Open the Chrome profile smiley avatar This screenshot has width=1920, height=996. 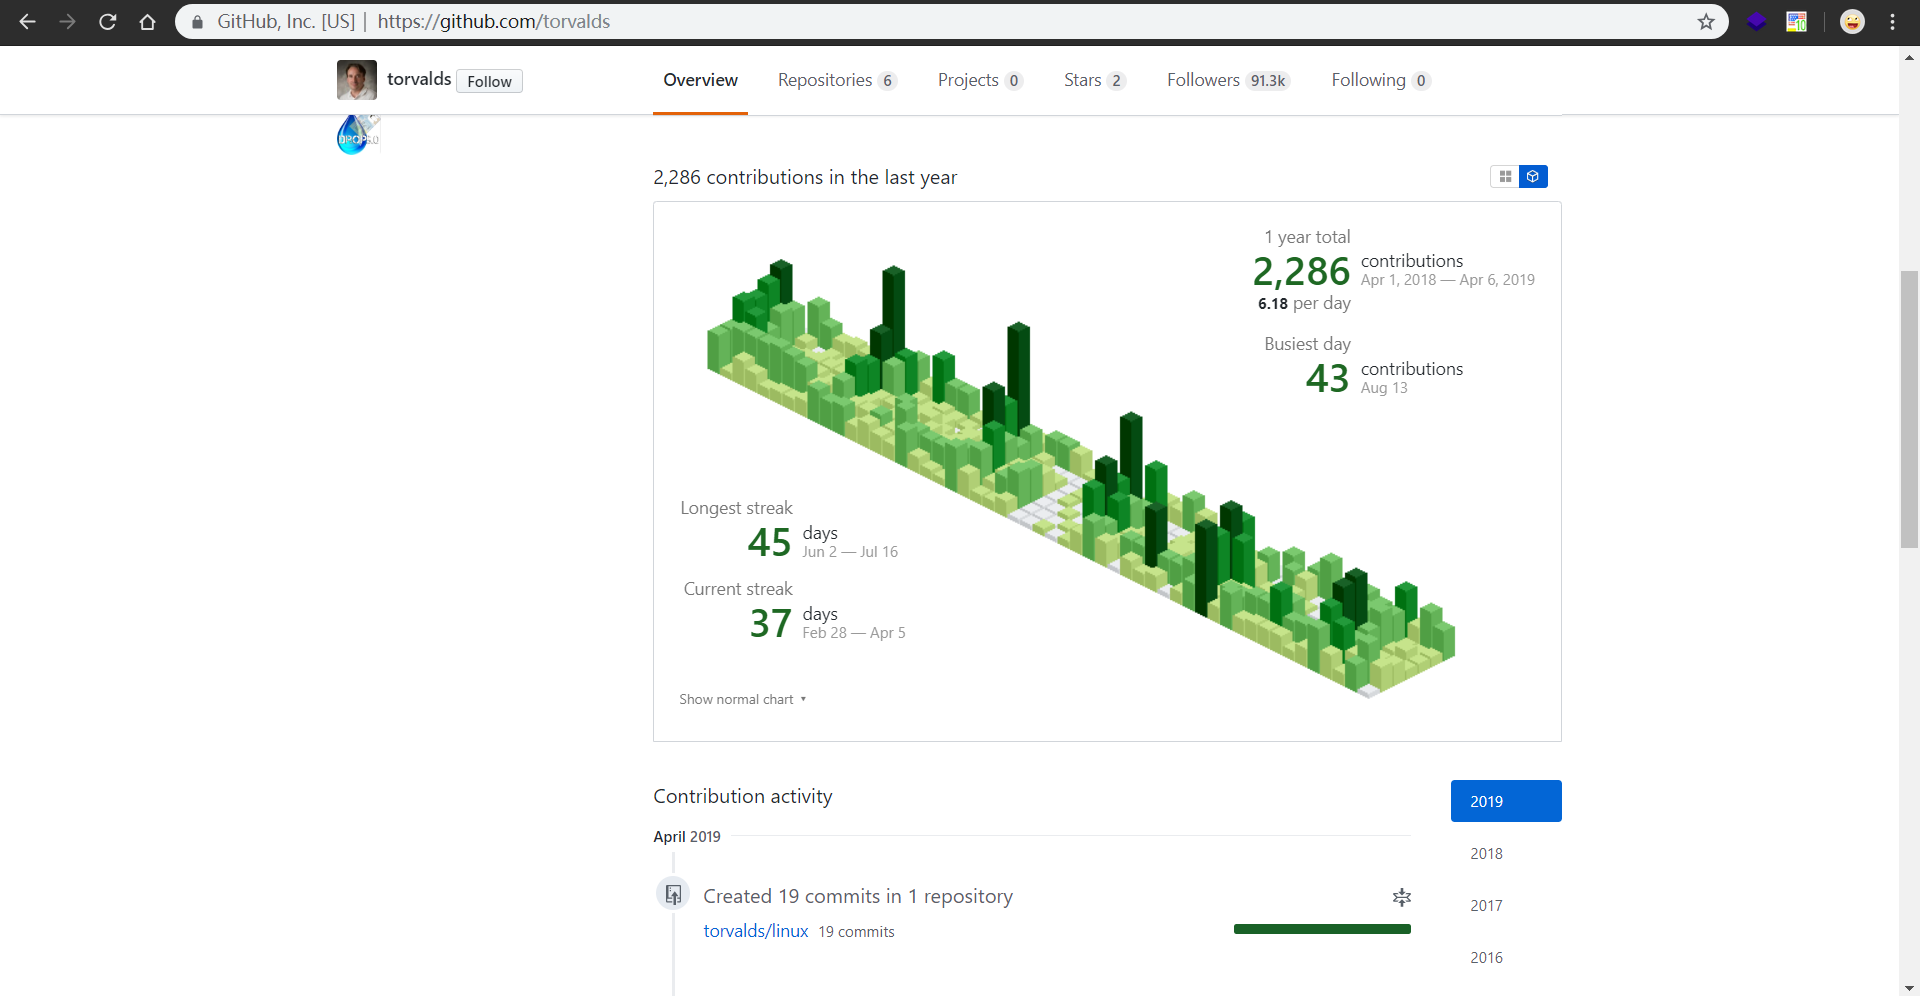[1852, 22]
